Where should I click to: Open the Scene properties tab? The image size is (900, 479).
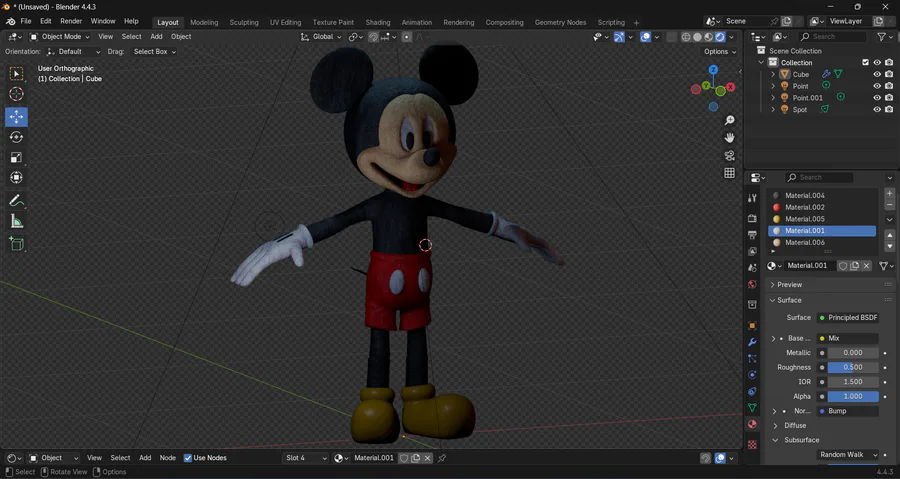pos(752,268)
